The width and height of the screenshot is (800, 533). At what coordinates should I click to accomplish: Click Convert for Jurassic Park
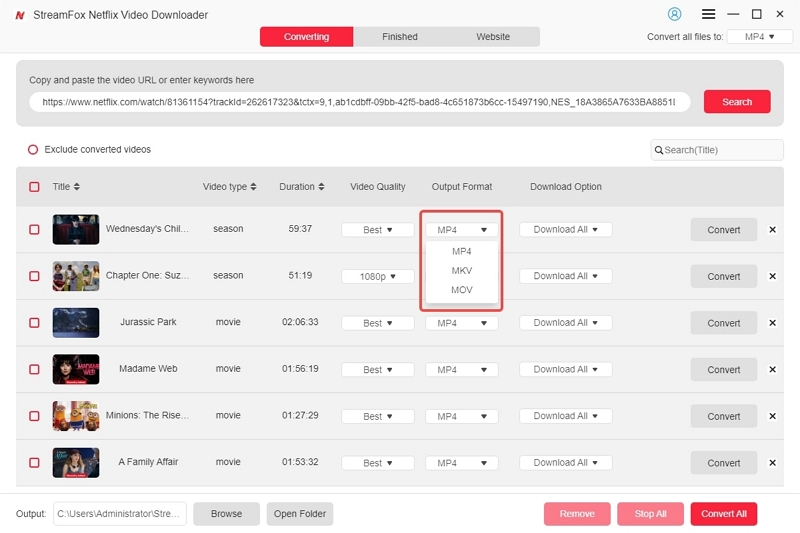click(723, 323)
